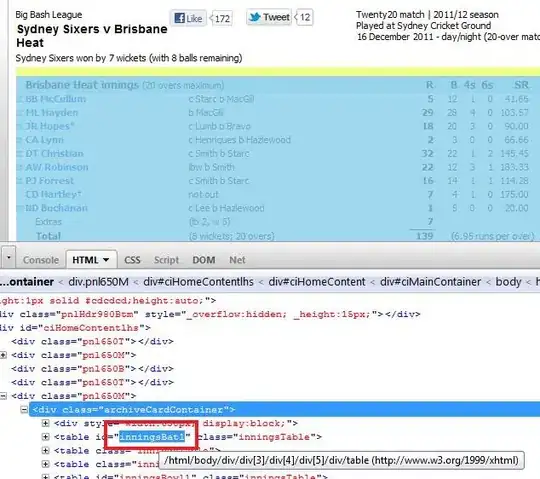Click the Twitter Tweet button
The width and height of the screenshot is (540, 479).
coord(269,17)
